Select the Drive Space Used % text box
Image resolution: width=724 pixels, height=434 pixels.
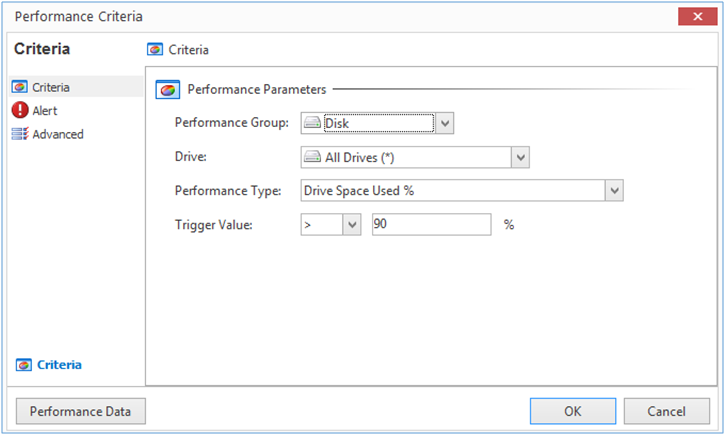coord(452,191)
